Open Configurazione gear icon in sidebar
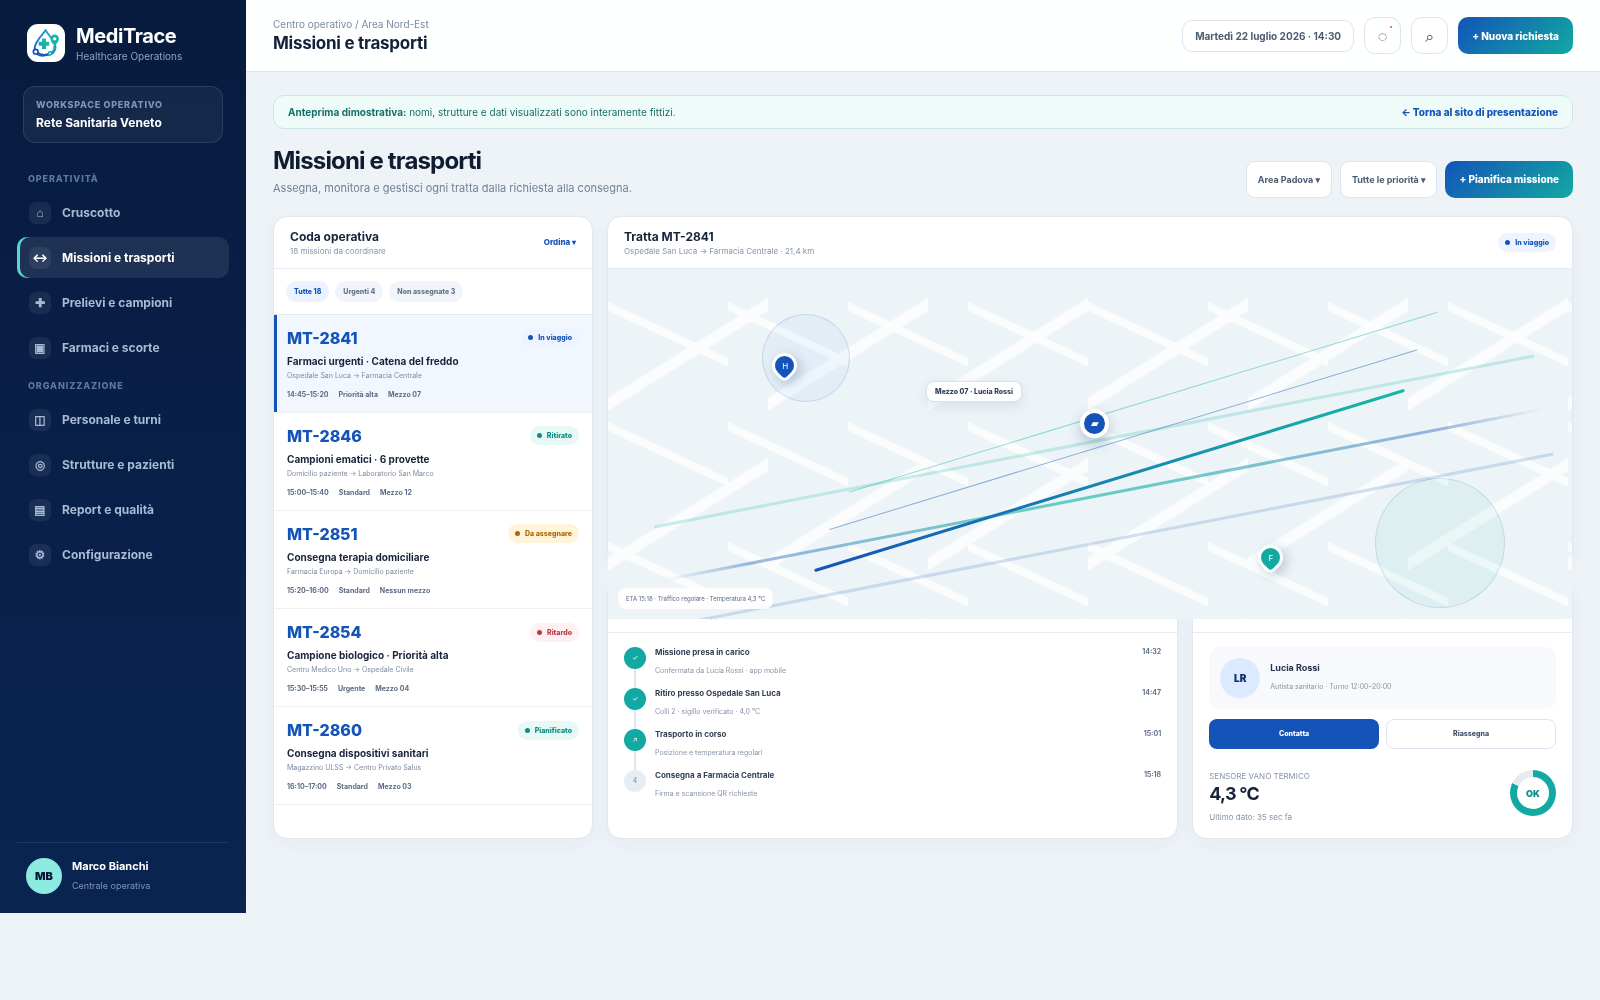The image size is (1600, 1000). coord(40,555)
